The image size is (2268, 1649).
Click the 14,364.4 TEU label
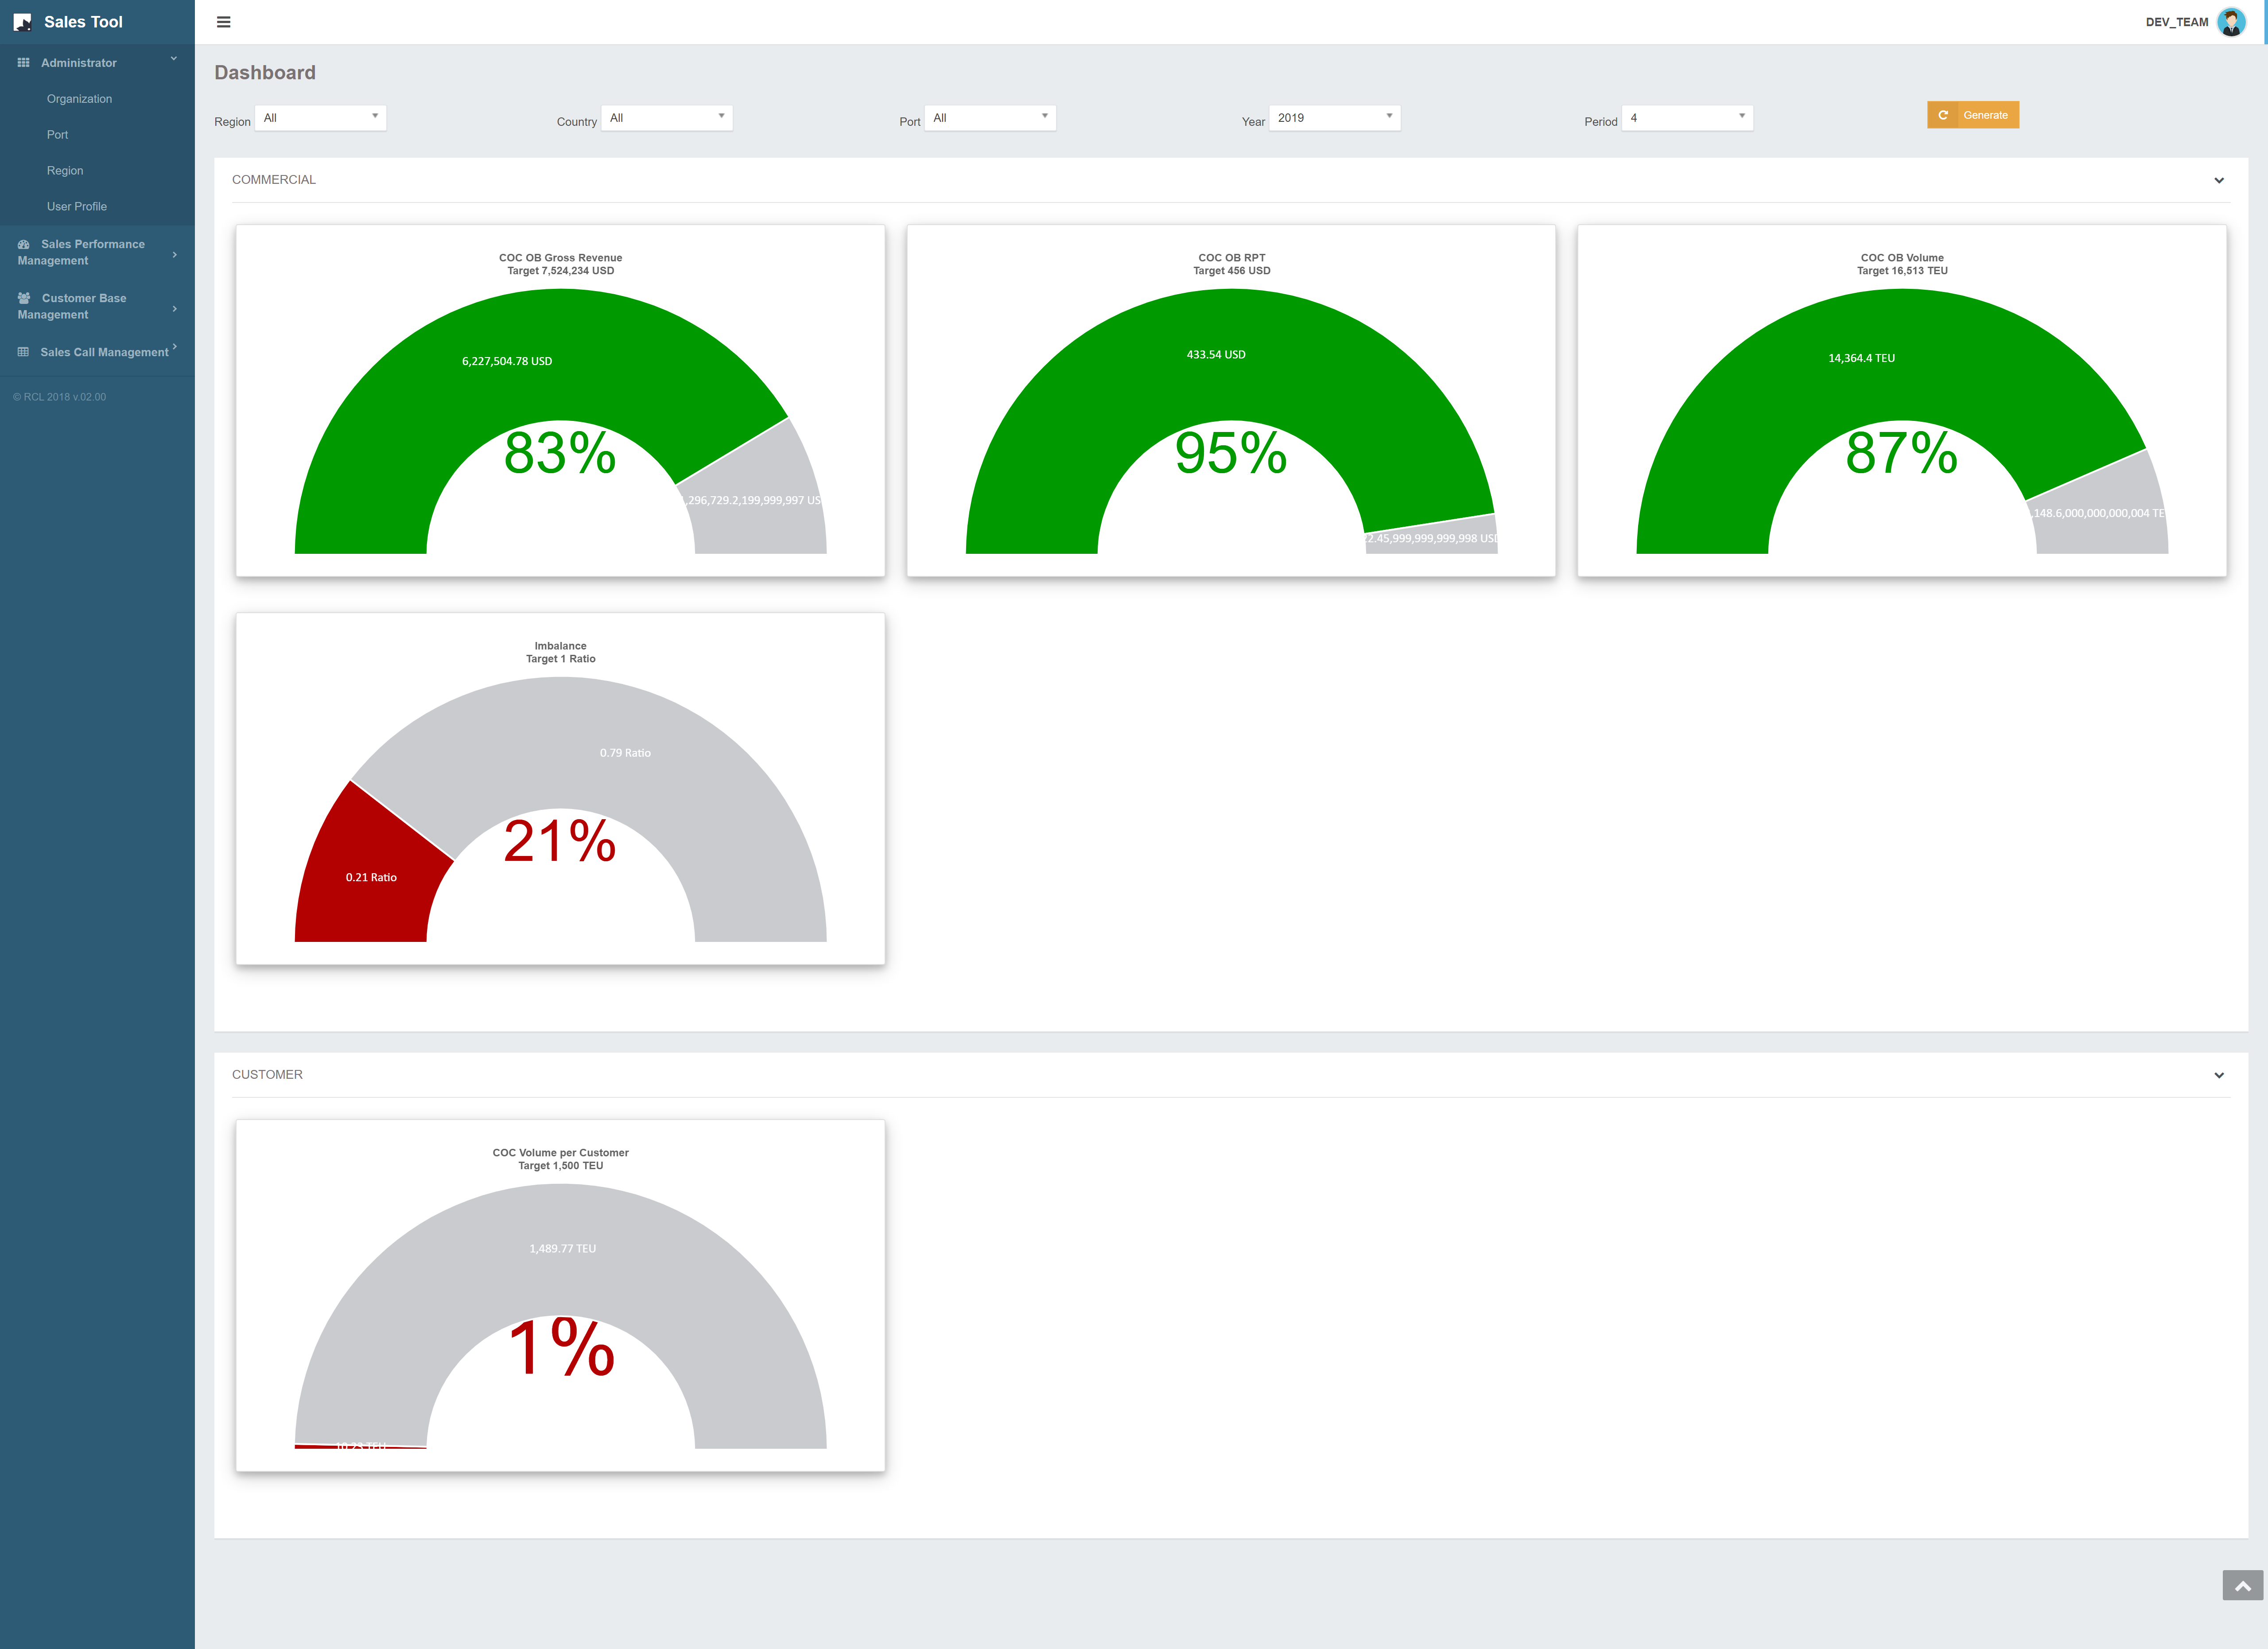[x=1861, y=358]
